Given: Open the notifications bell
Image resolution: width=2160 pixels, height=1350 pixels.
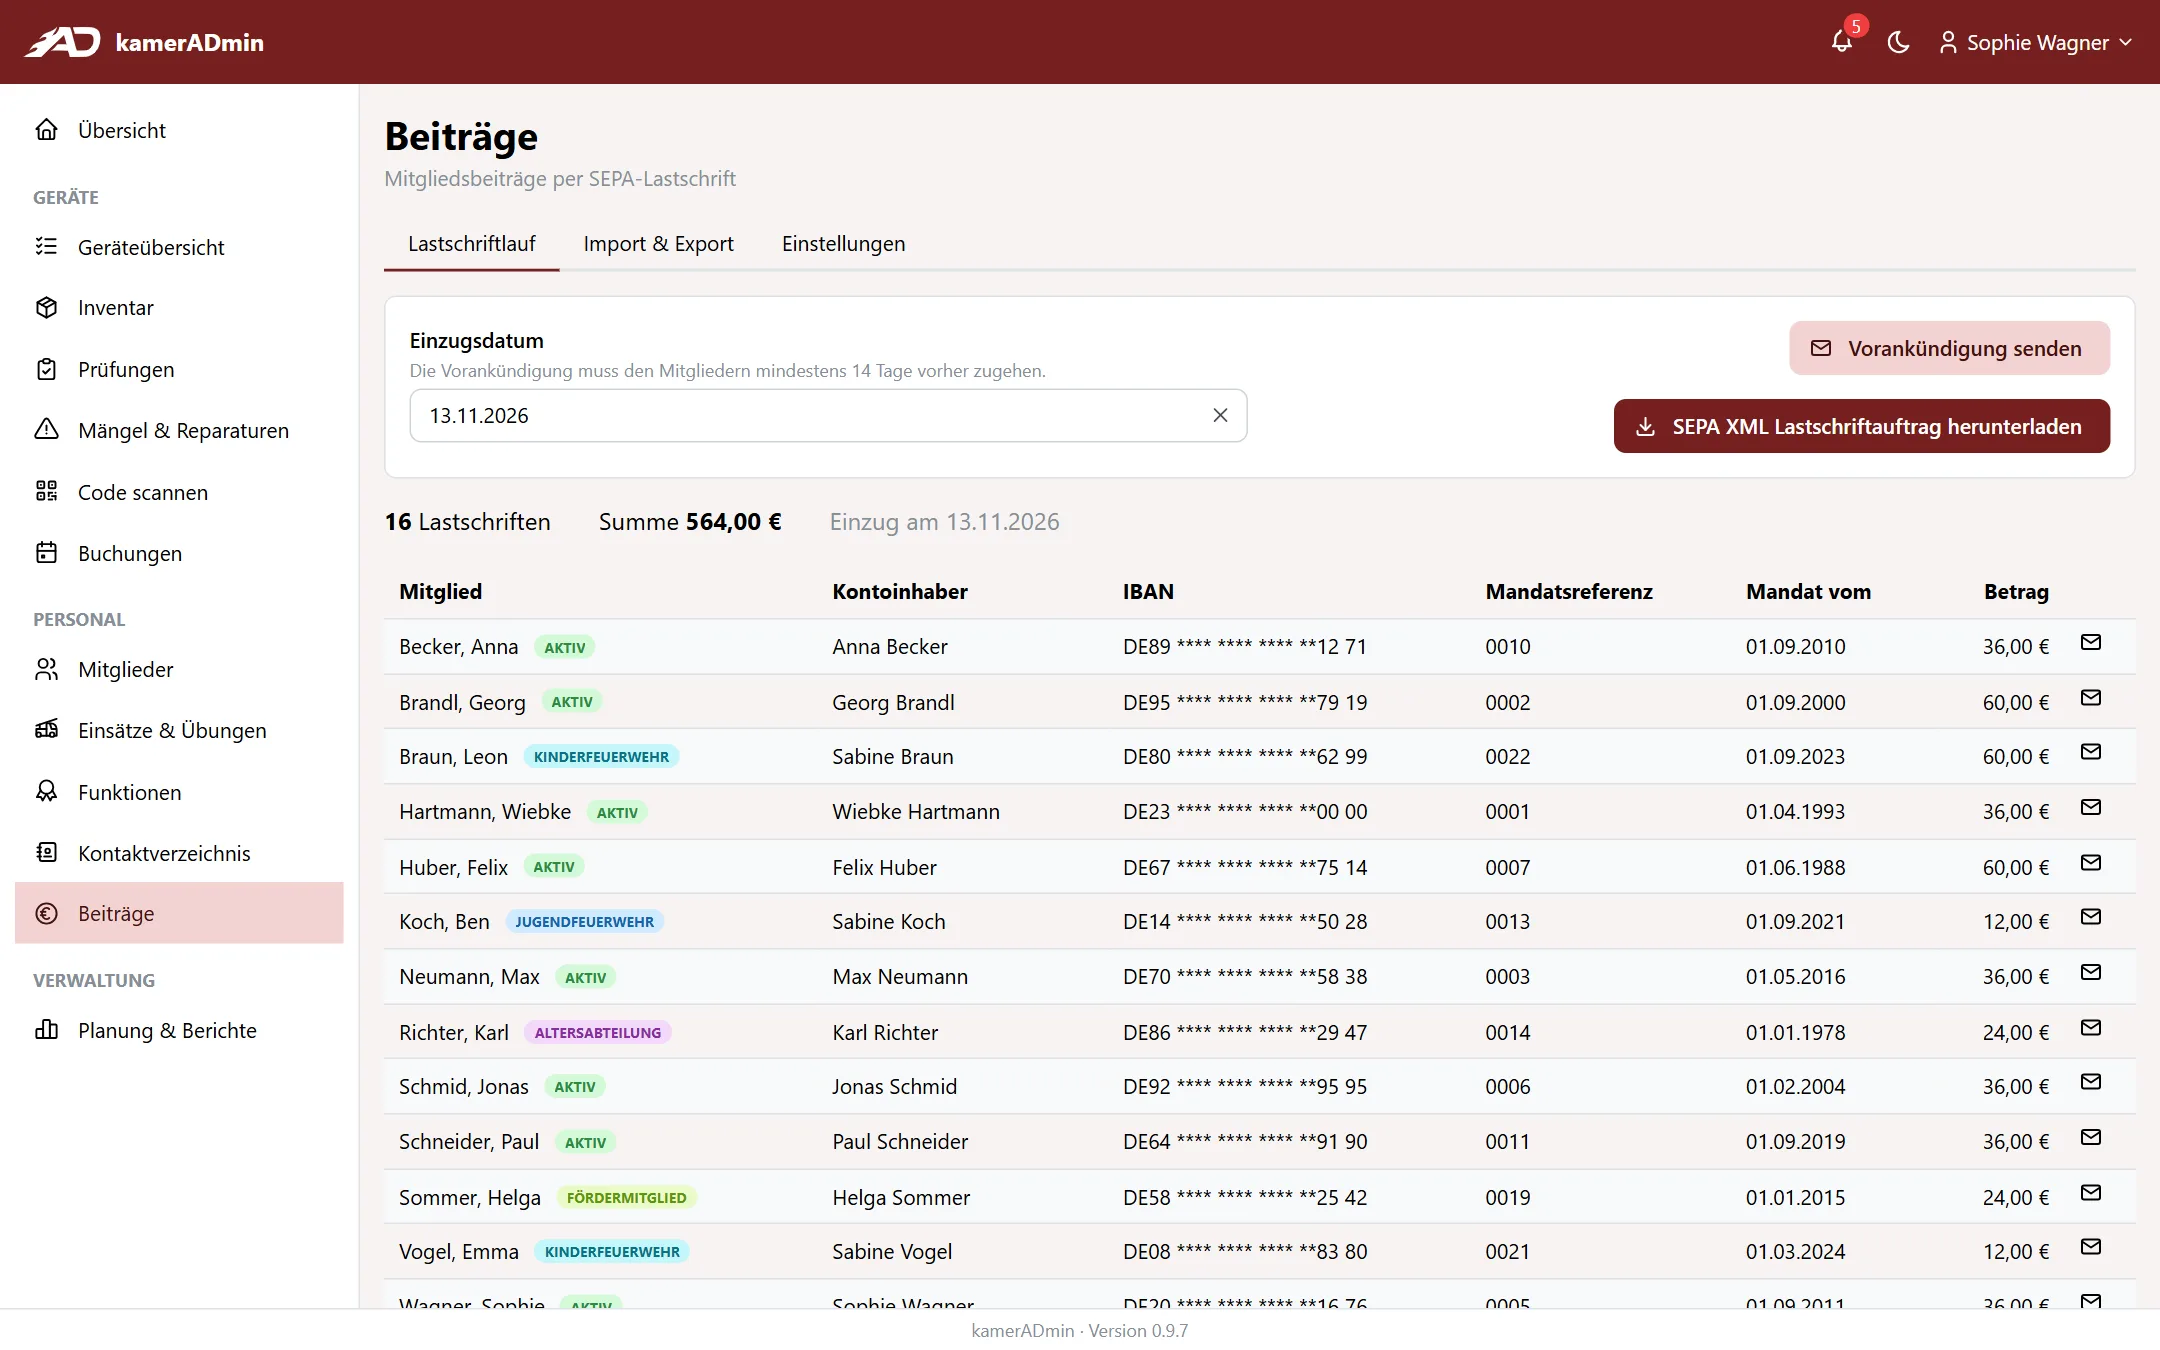Looking at the screenshot, I should tap(1841, 42).
